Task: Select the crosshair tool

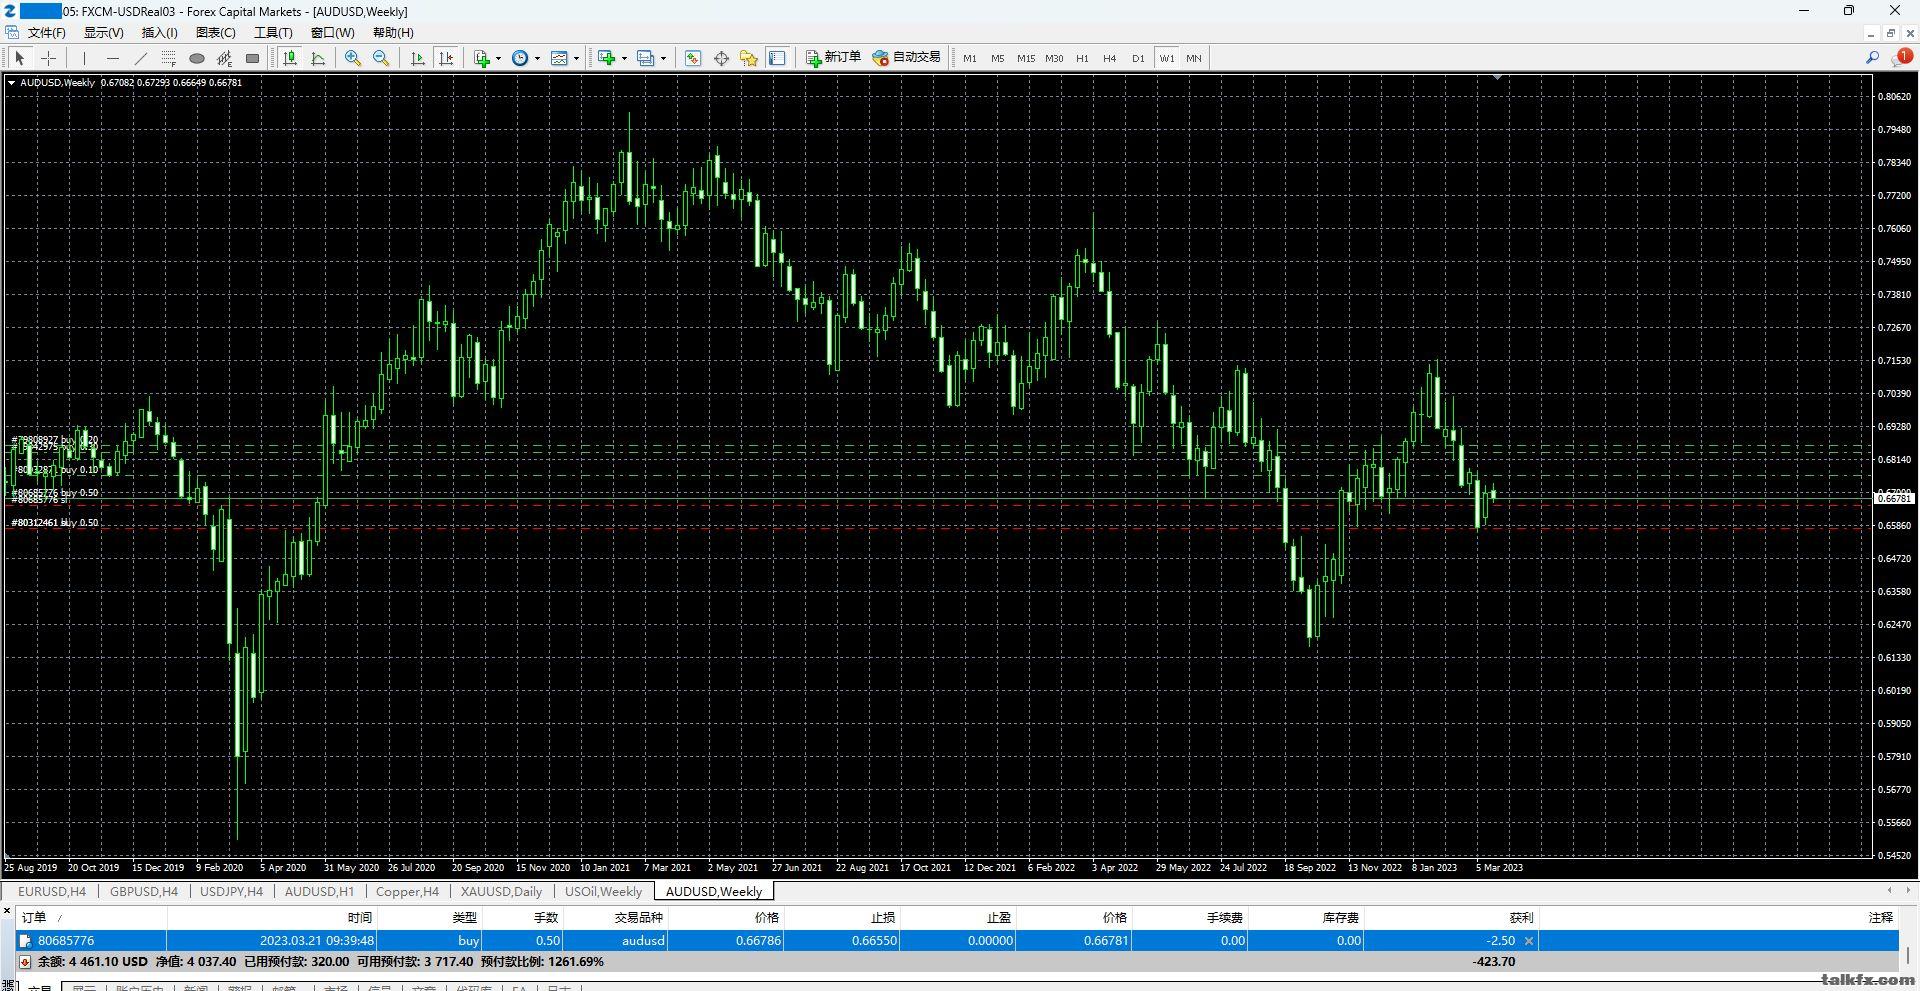Action: [x=48, y=58]
